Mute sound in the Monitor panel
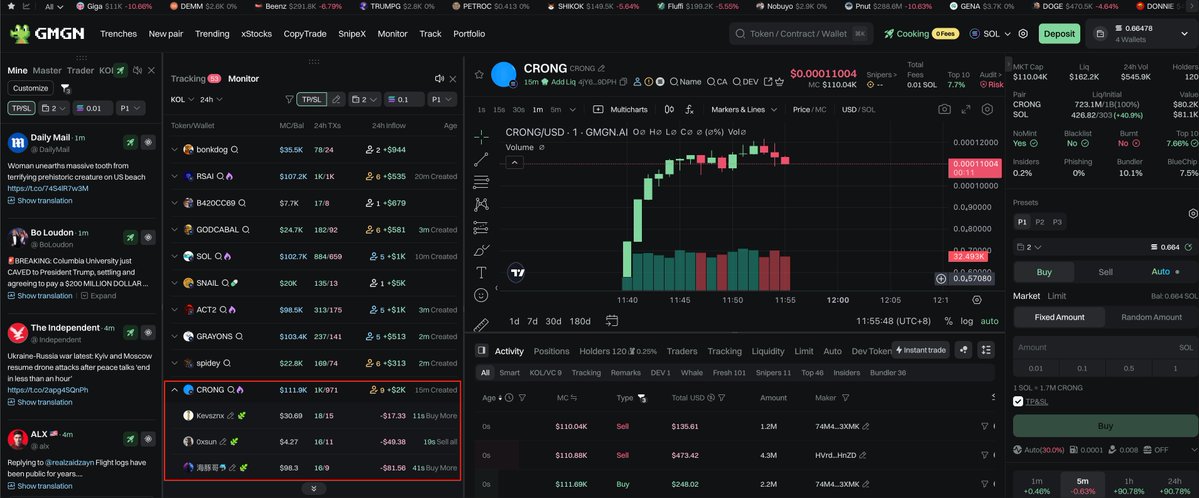The image size is (1199, 498). pyautogui.click(x=439, y=79)
